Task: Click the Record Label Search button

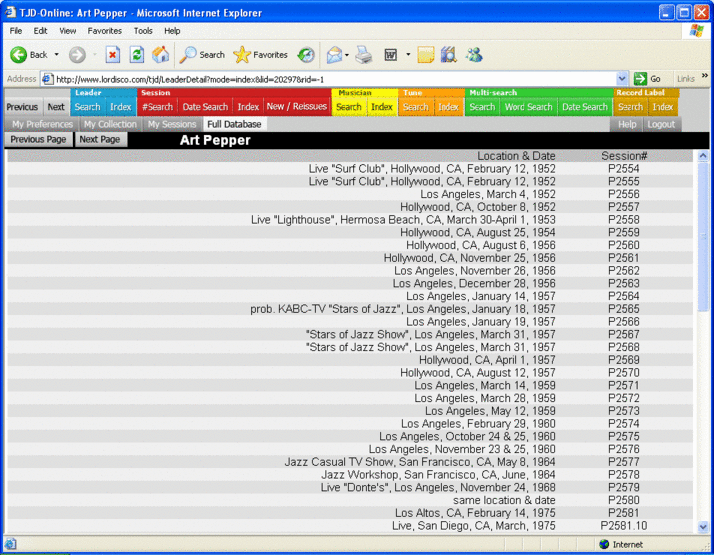Action: click(x=630, y=107)
